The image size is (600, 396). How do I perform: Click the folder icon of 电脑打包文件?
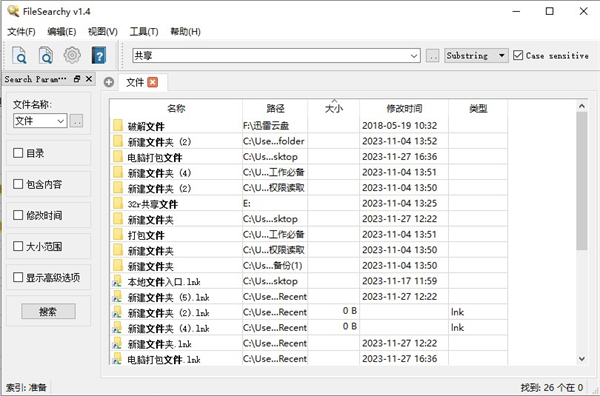pos(118,156)
